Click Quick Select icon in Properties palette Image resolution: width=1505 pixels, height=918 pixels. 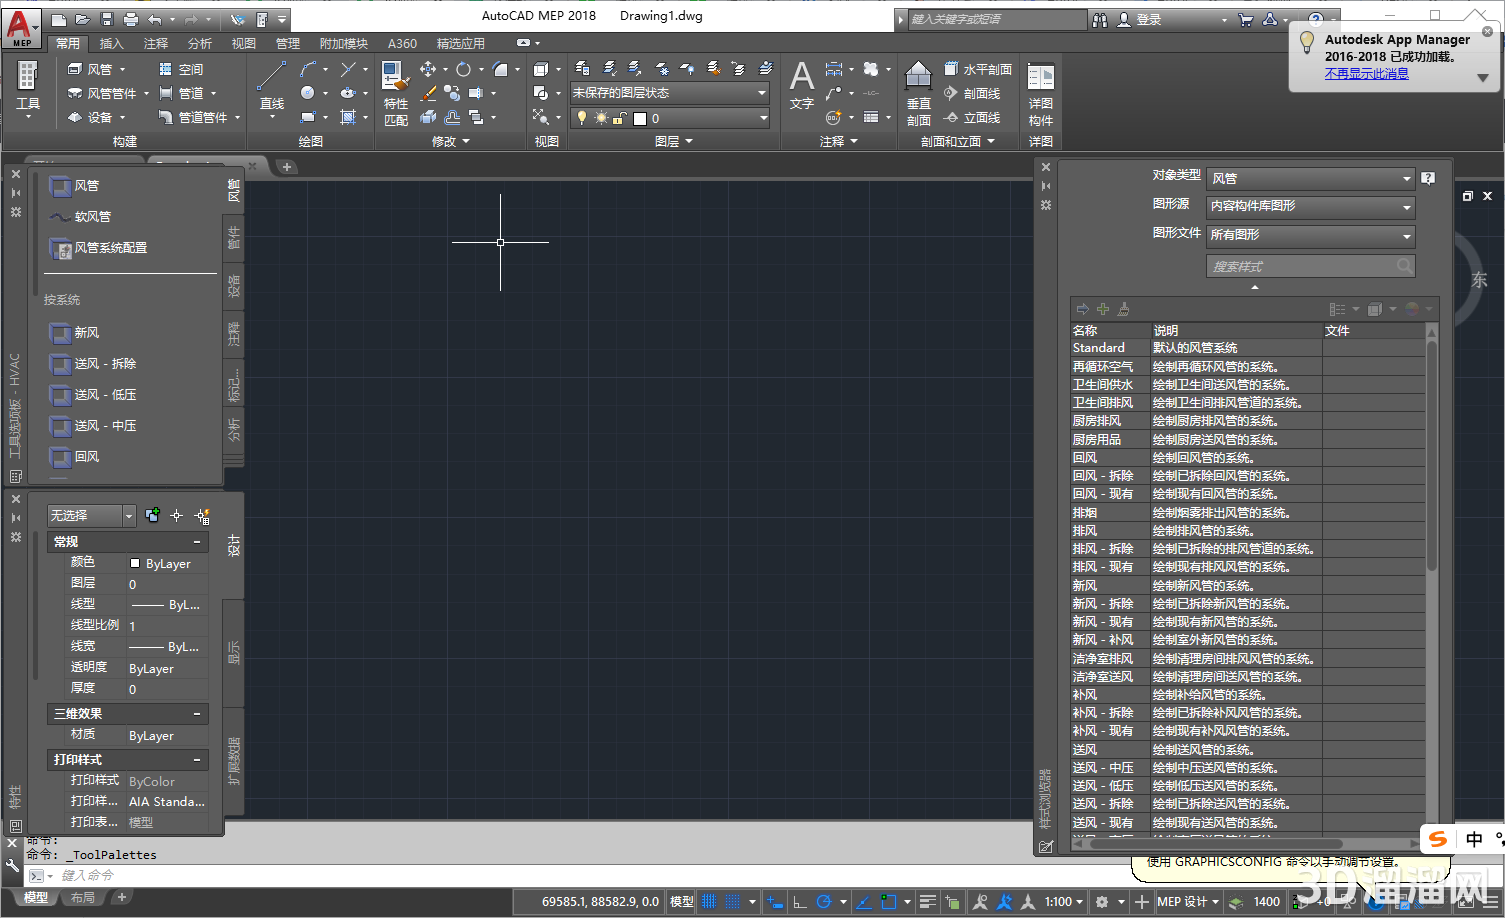(202, 515)
